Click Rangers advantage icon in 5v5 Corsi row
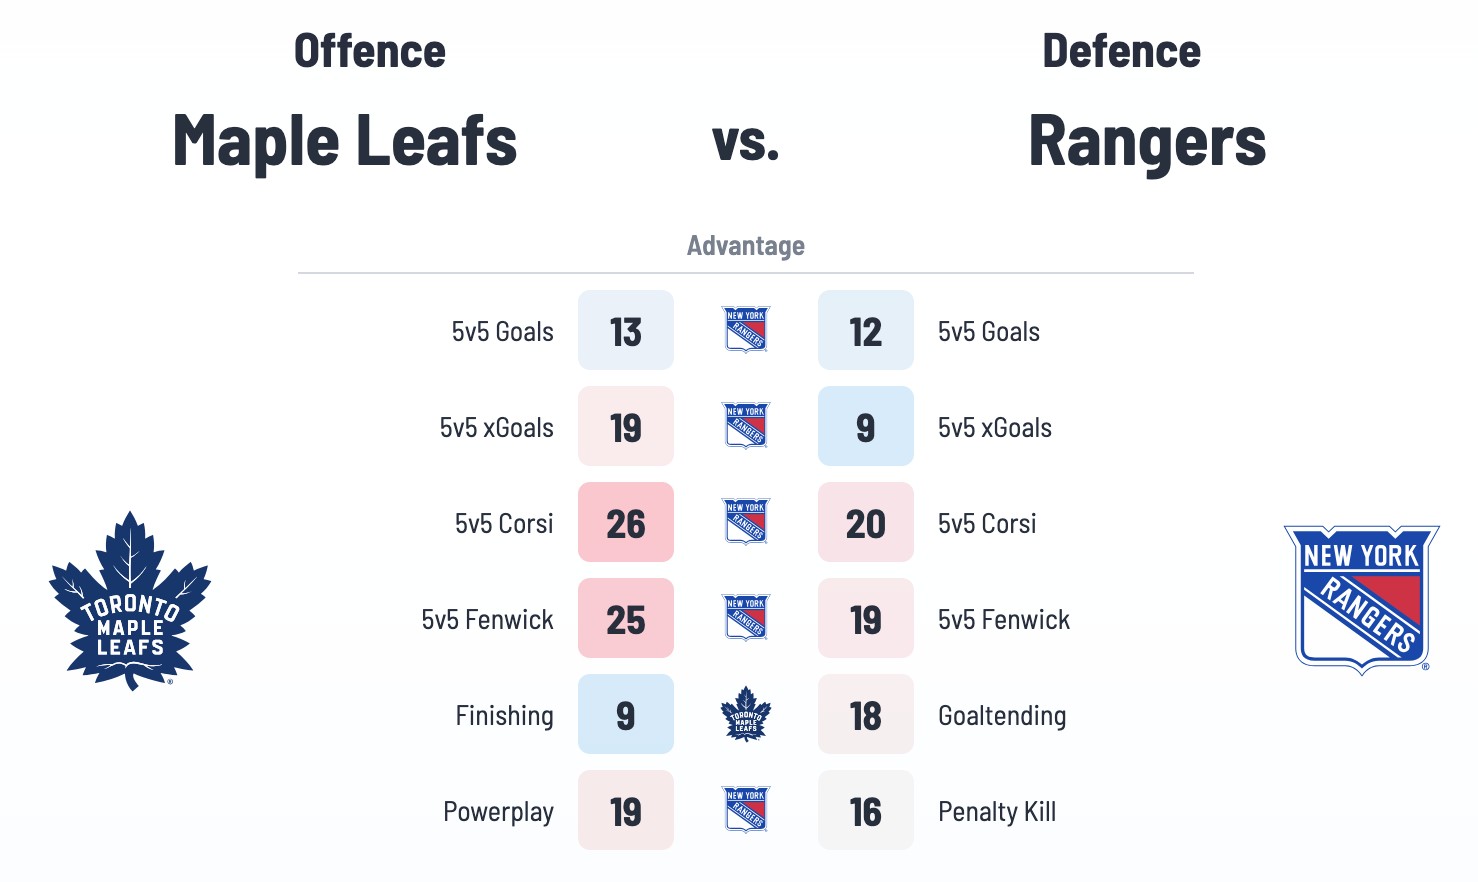The image size is (1478, 882). (746, 522)
